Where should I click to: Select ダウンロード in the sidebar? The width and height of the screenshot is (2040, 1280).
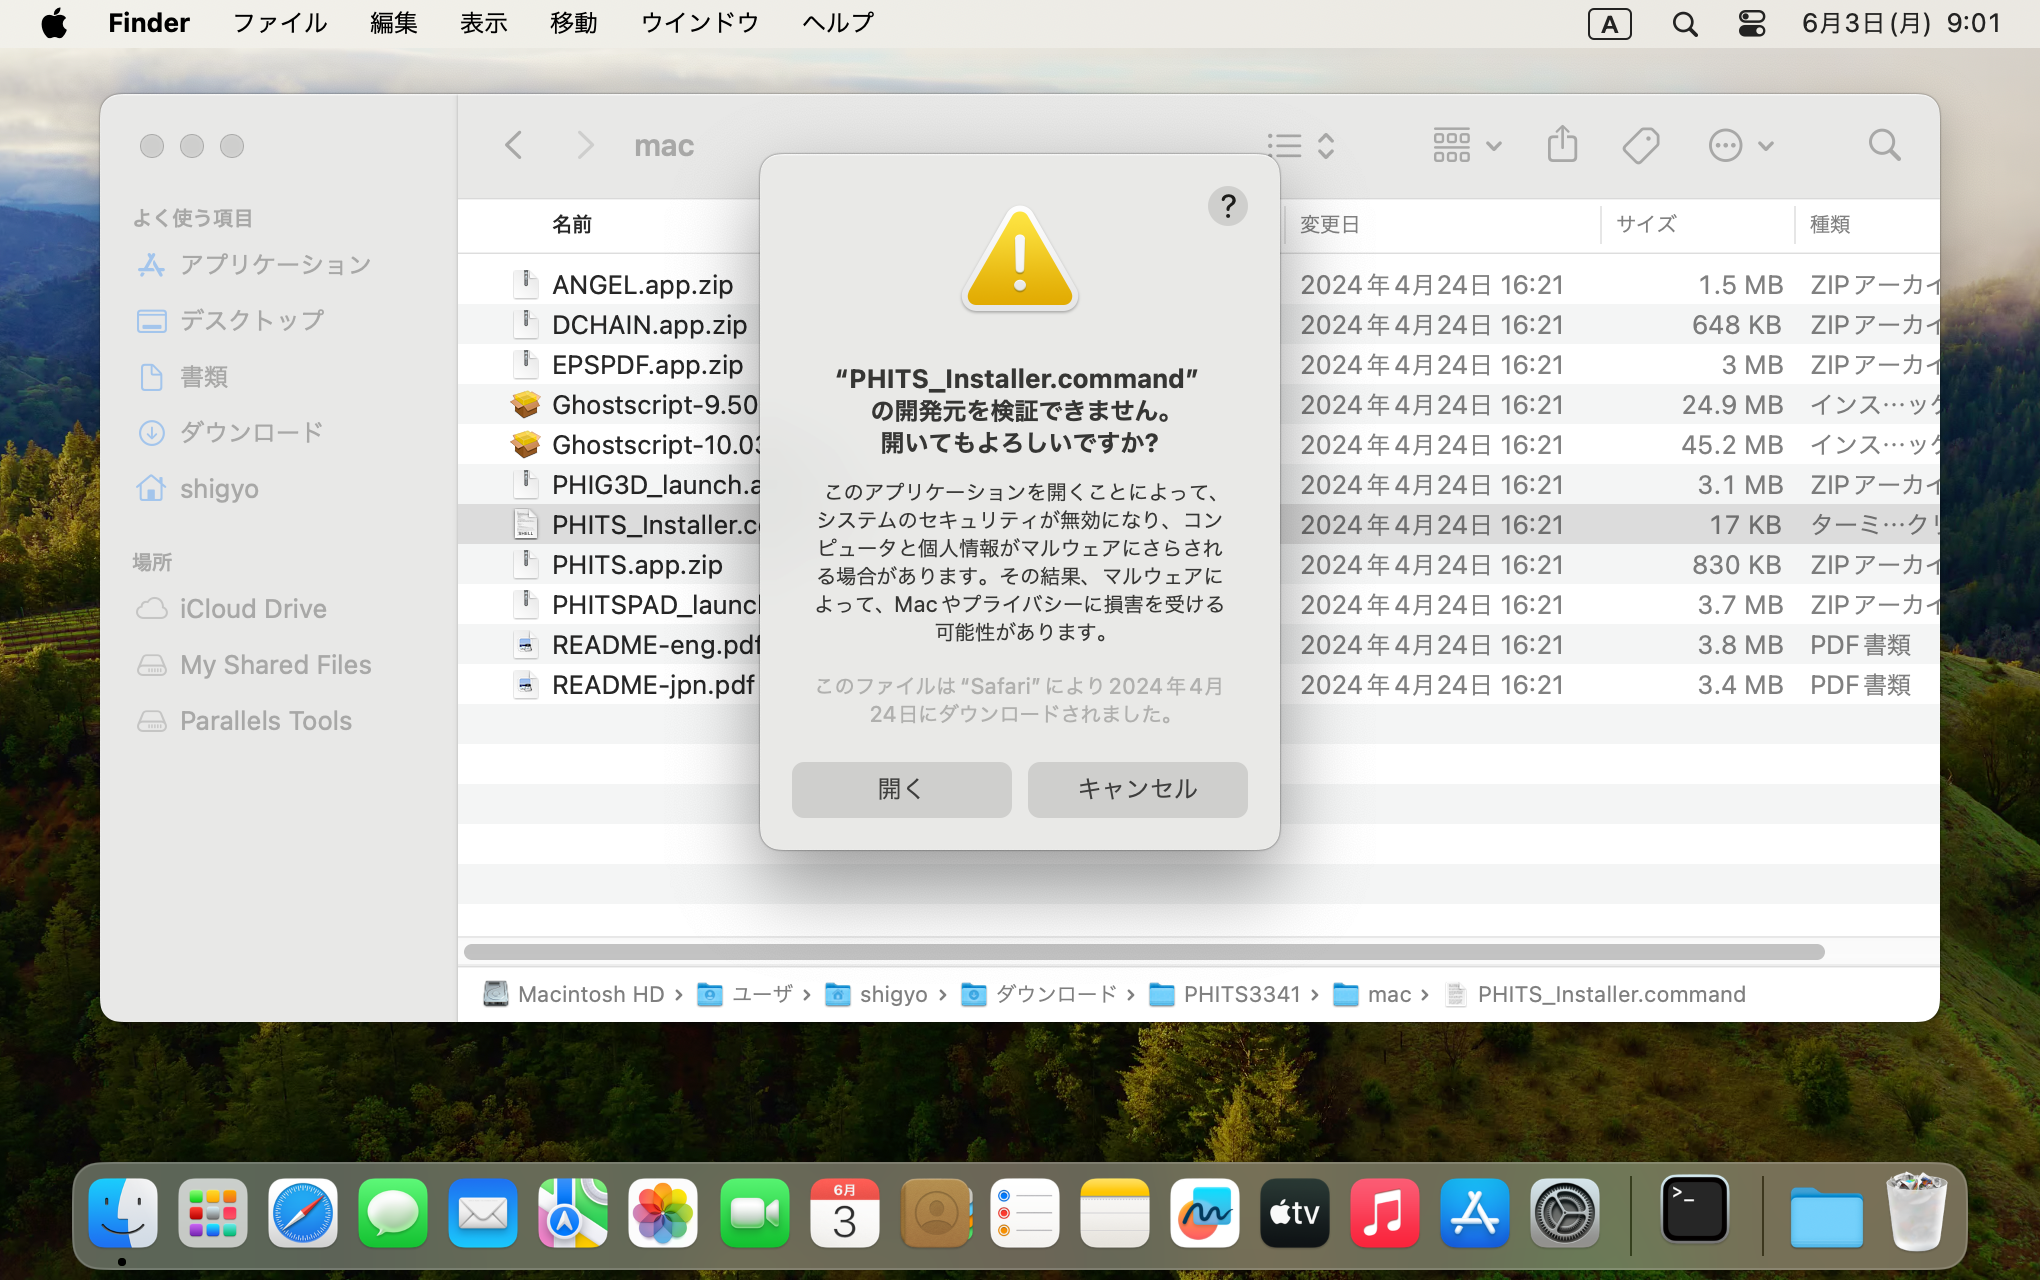click(251, 432)
